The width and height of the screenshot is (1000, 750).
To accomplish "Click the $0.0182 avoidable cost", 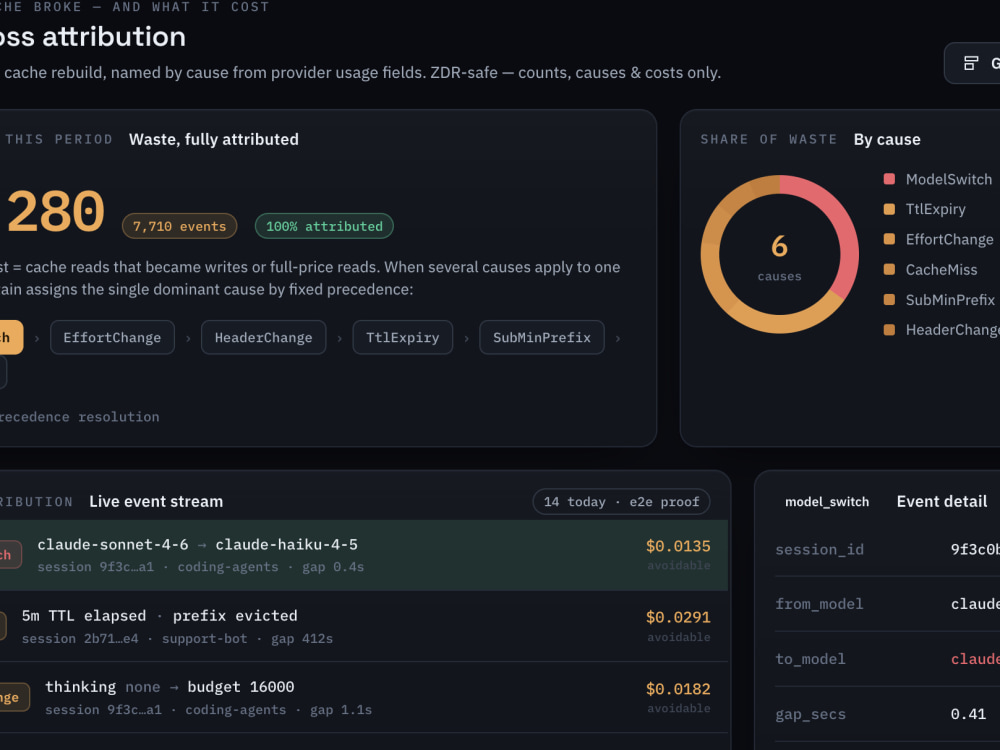I will (678, 689).
